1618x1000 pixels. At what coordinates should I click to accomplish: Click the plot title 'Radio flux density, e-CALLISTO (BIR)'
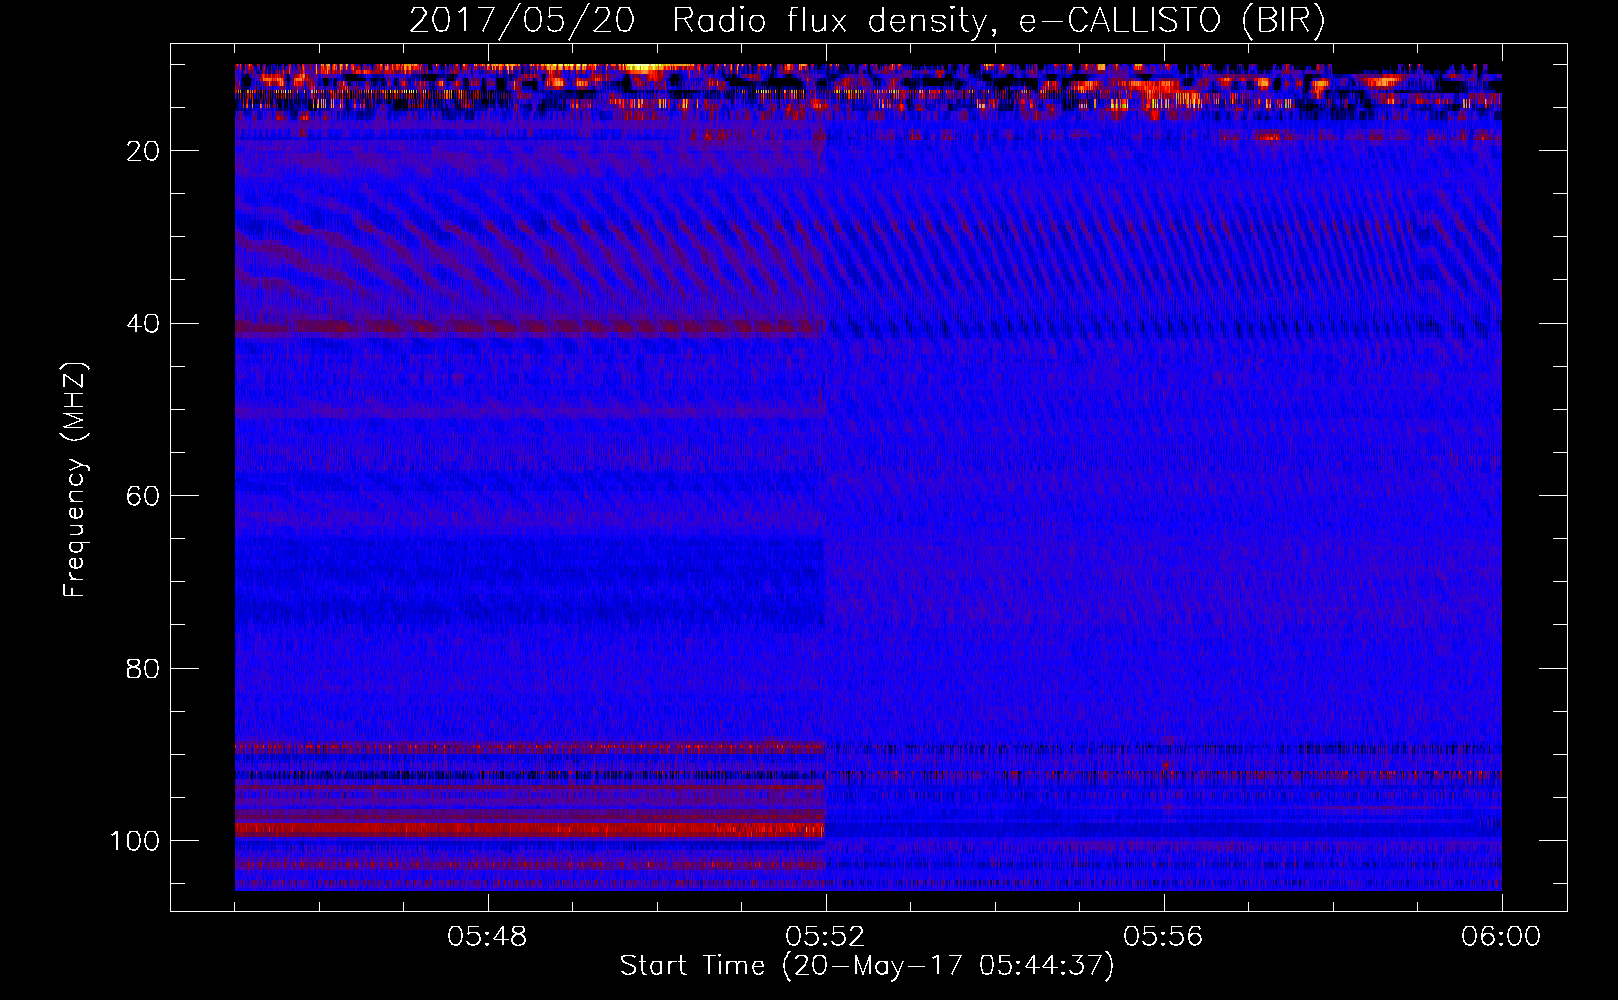(998, 21)
